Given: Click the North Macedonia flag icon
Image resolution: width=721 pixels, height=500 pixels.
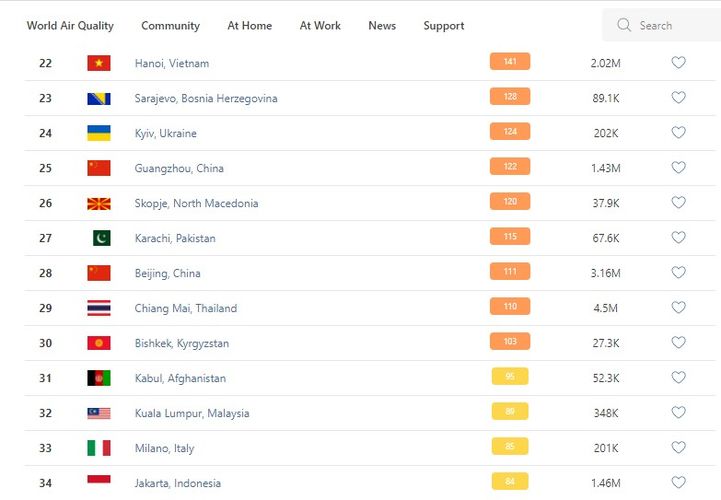Looking at the screenshot, I should pyautogui.click(x=99, y=203).
